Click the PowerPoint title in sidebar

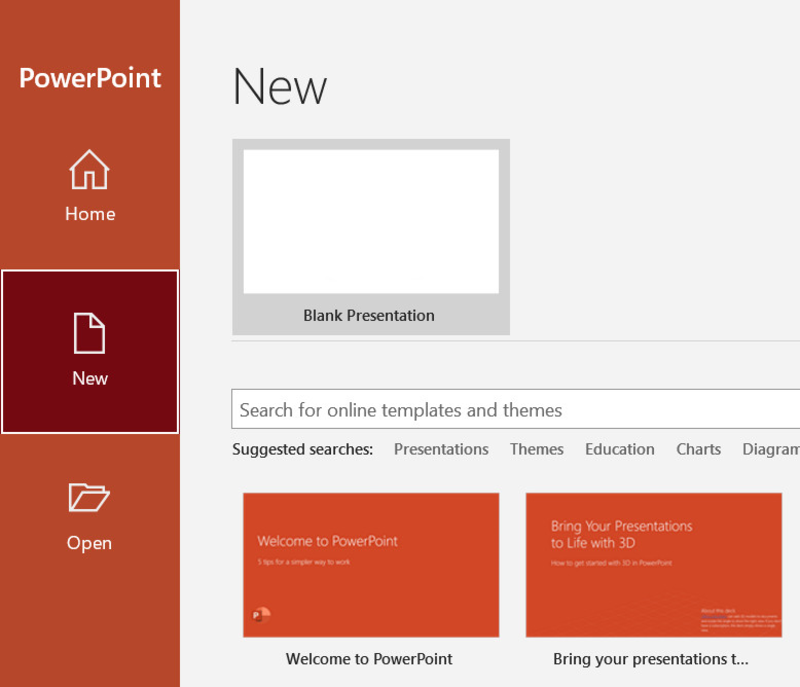tap(90, 78)
